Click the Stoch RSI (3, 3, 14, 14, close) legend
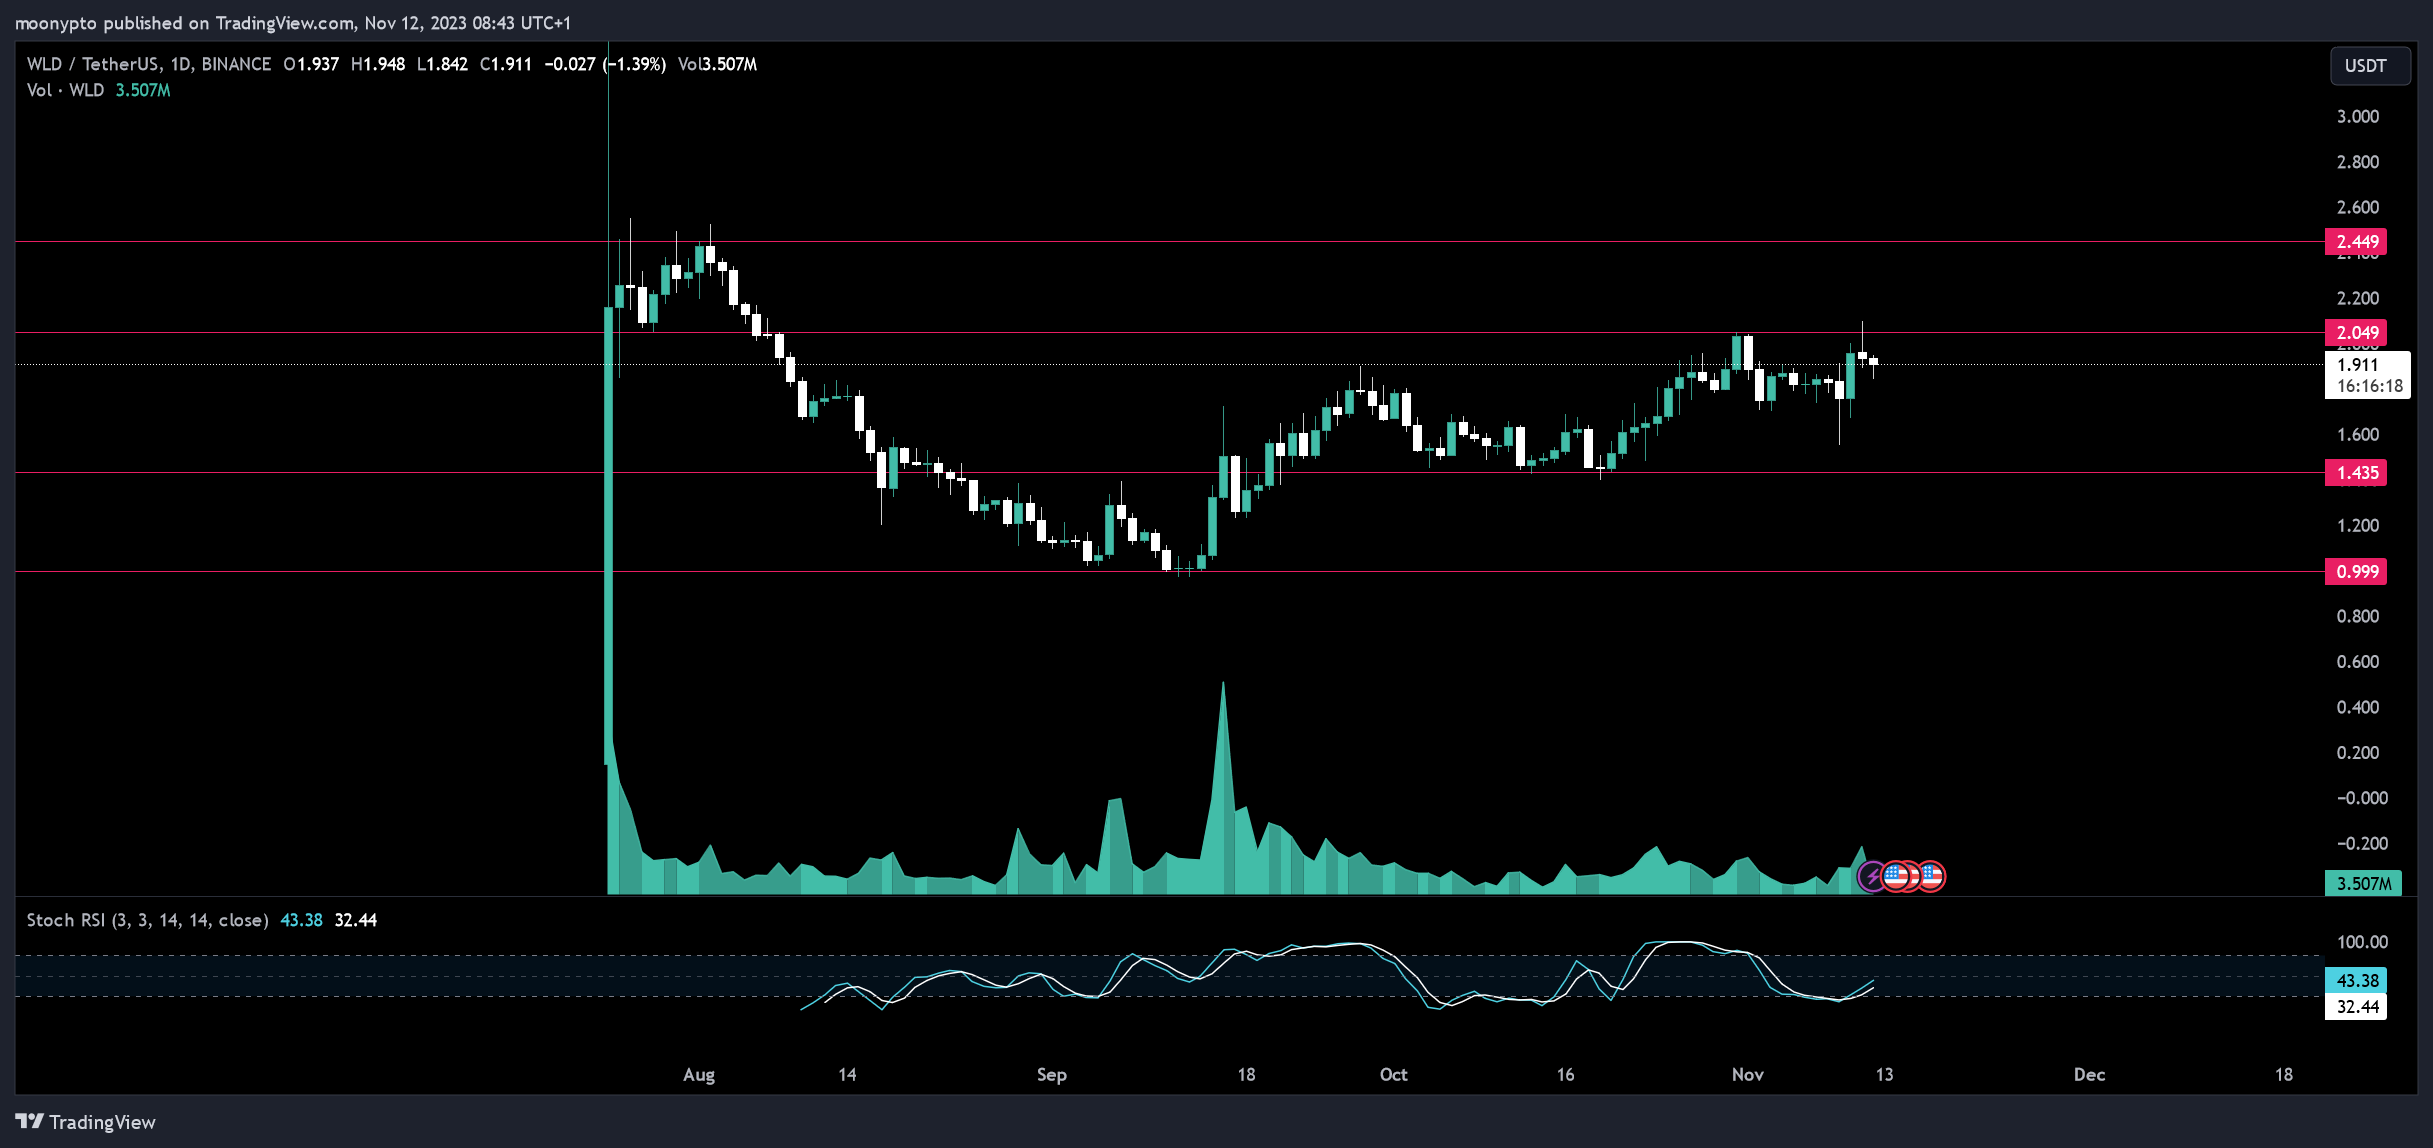Screen dimensions: 2433x1148 pos(147,920)
